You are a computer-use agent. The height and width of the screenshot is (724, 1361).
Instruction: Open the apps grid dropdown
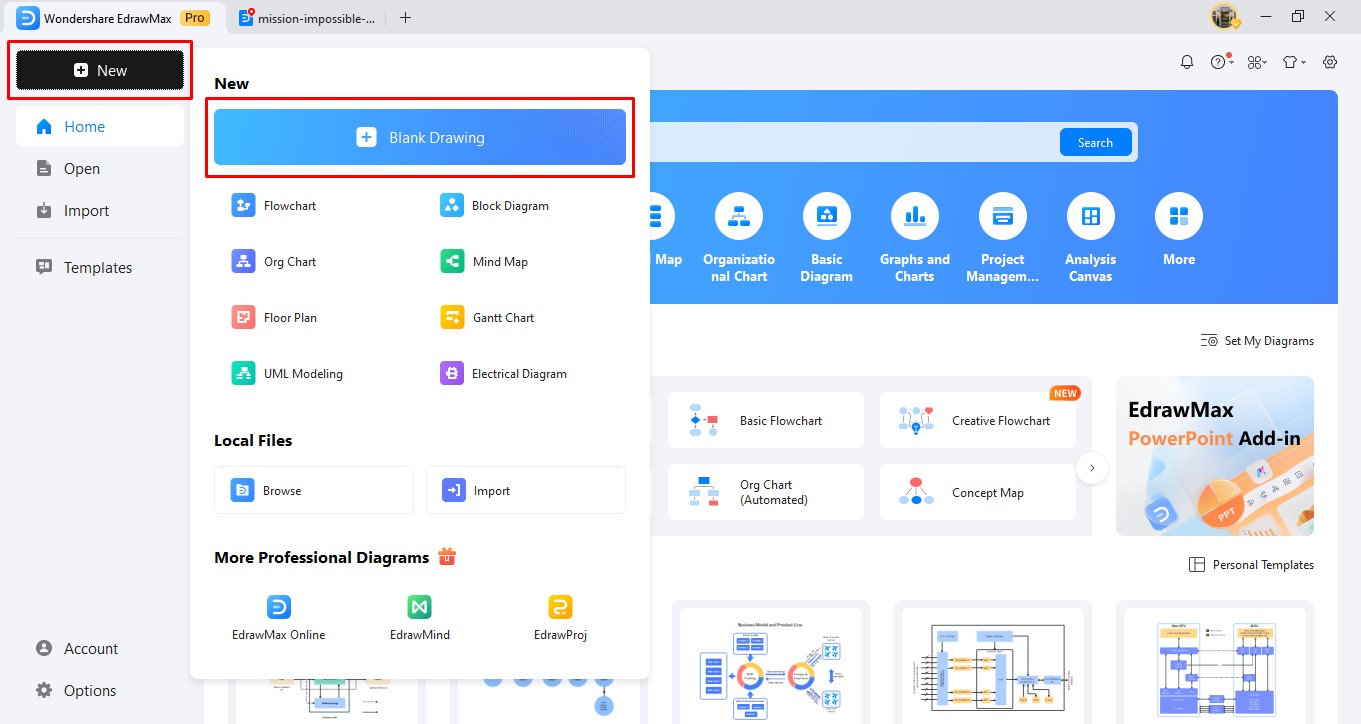[x=1257, y=62]
